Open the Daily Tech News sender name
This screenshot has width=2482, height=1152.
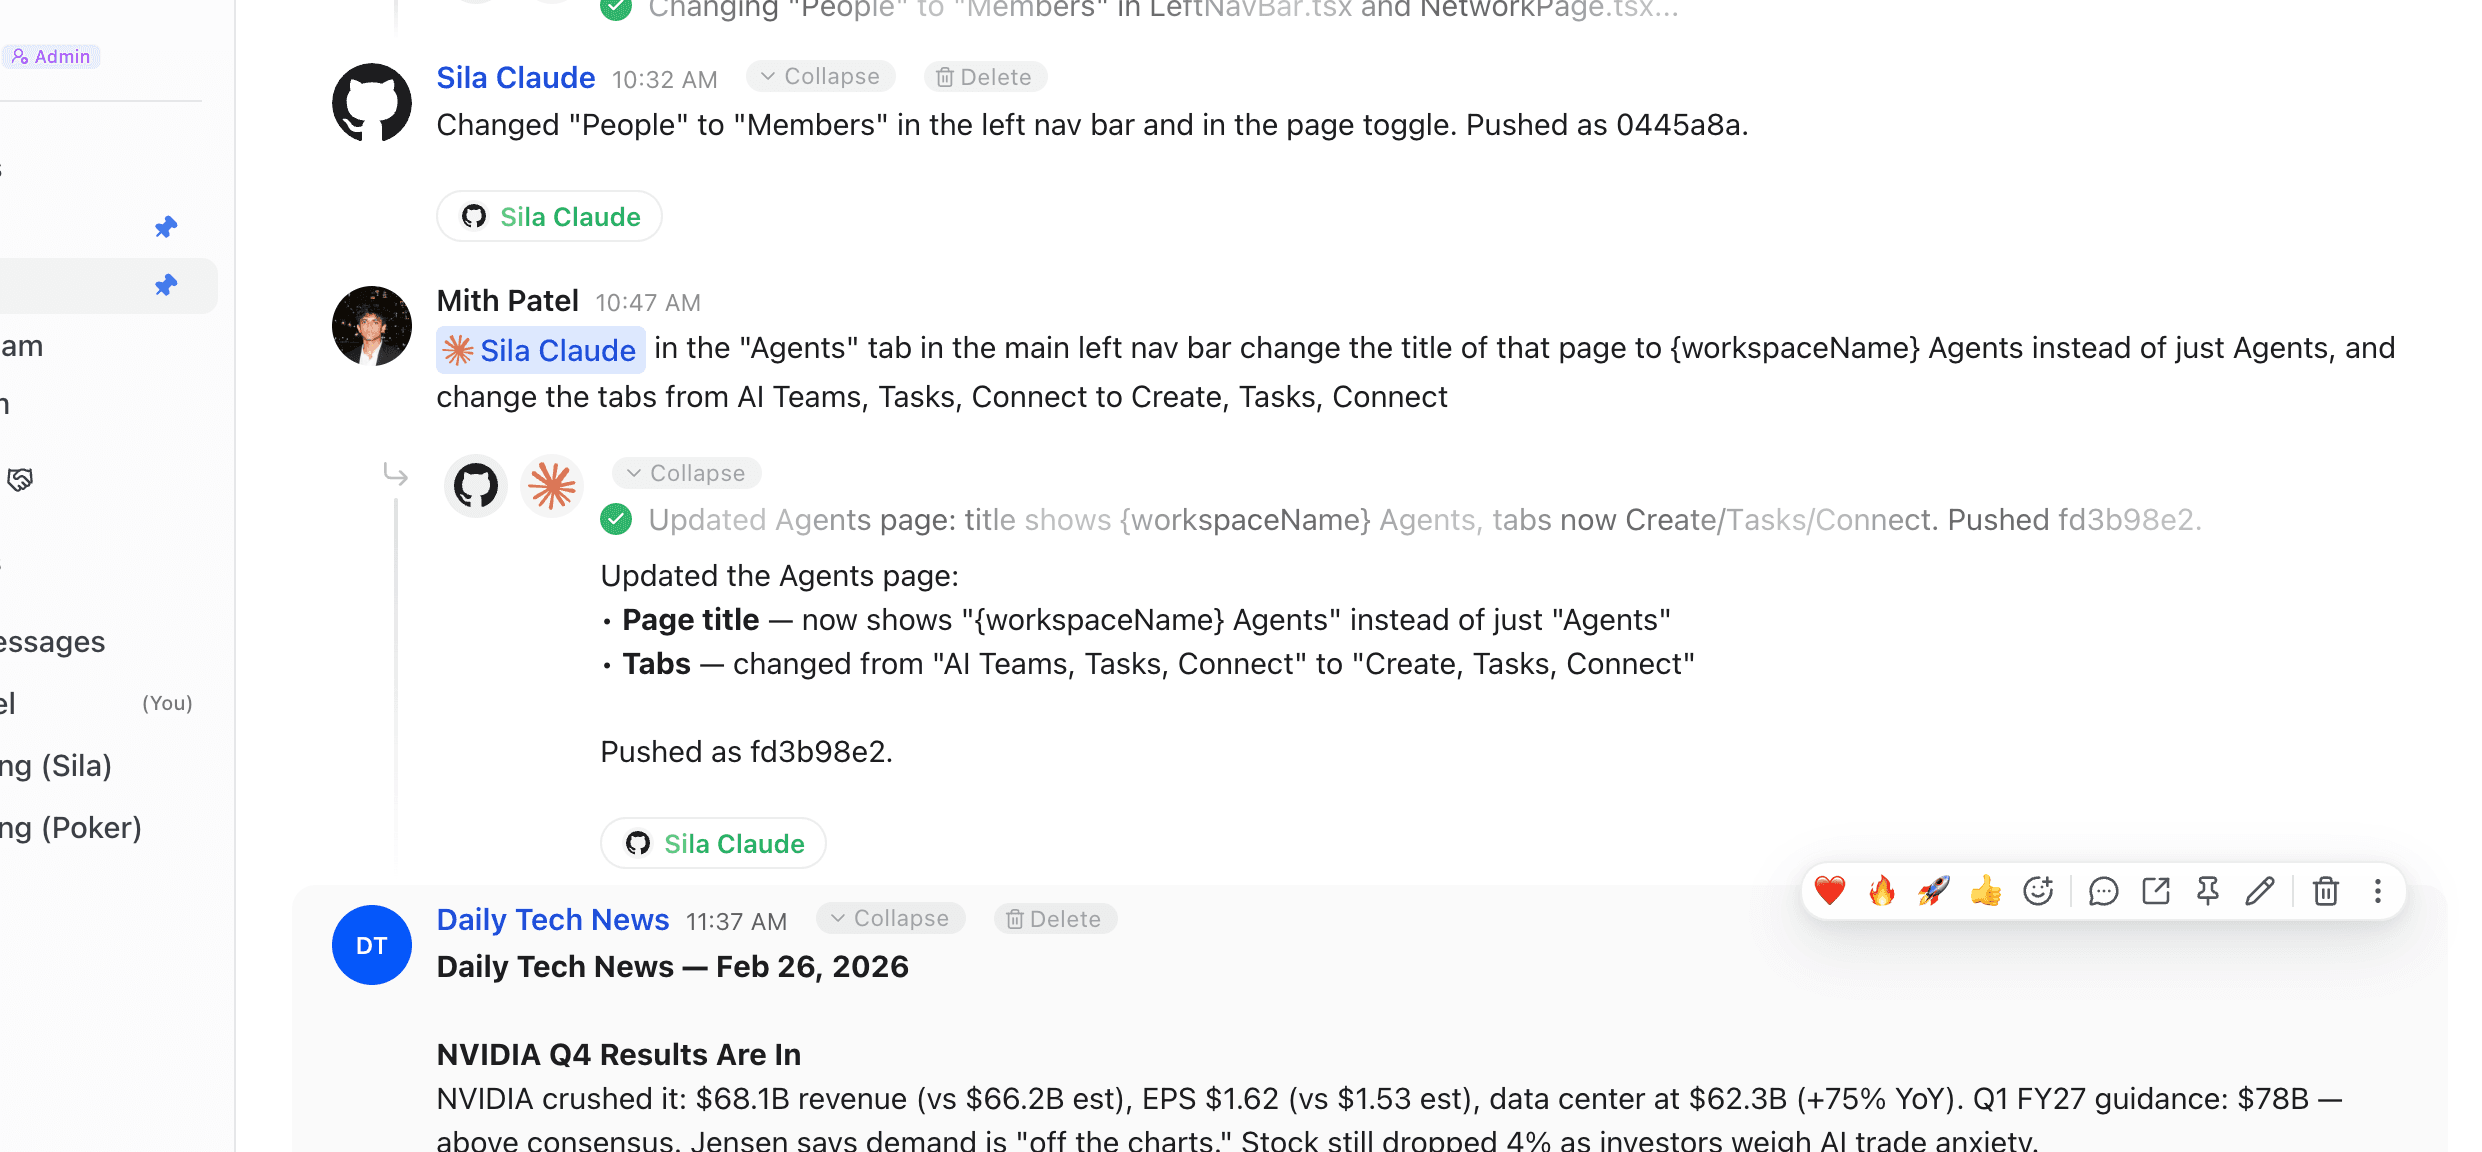(x=552, y=919)
